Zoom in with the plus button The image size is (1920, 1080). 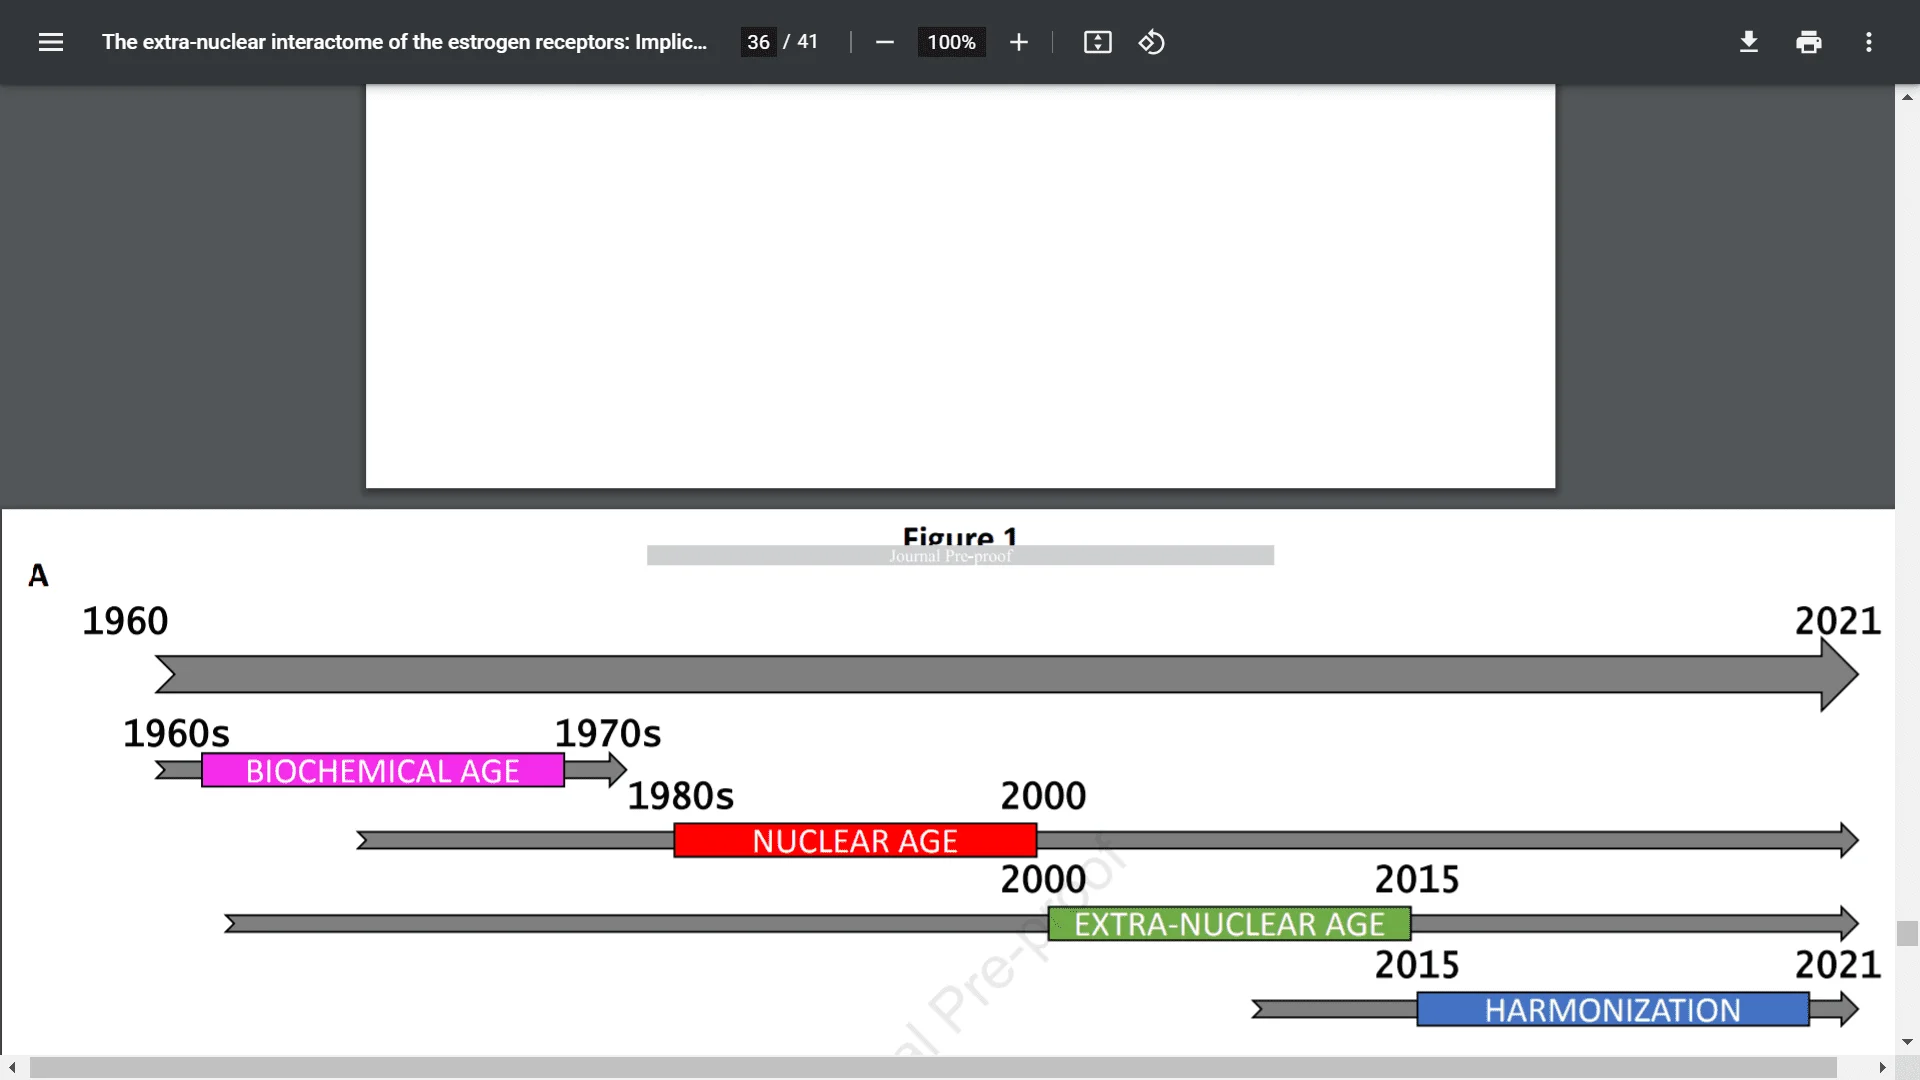pyautogui.click(x=1018, y=42)
